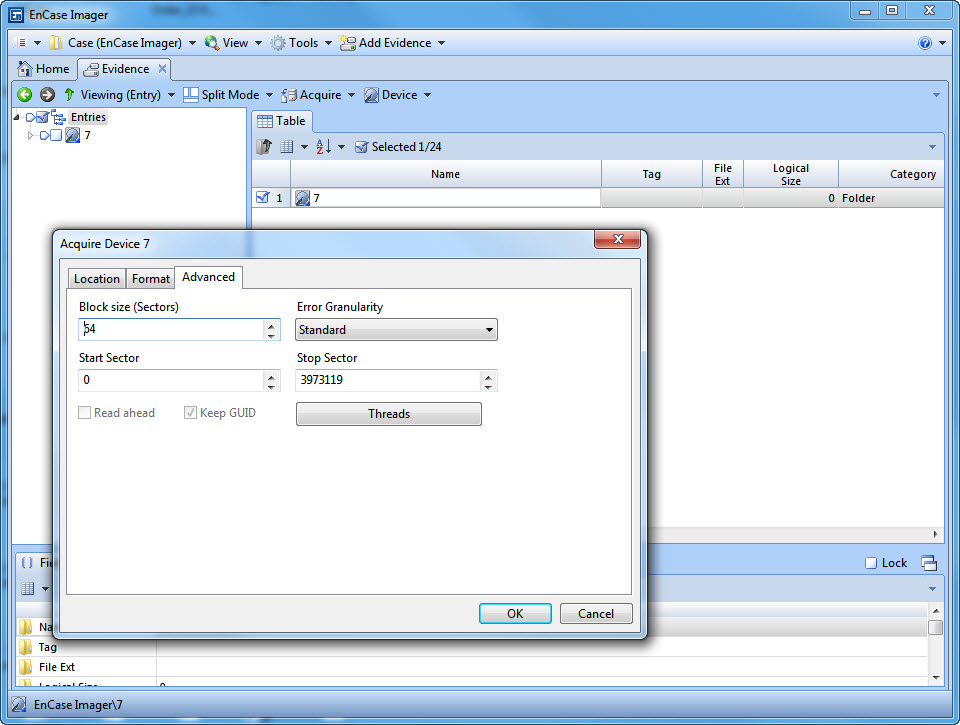
Task: Collapse the Entries tree node
Action: pos(18,118)
